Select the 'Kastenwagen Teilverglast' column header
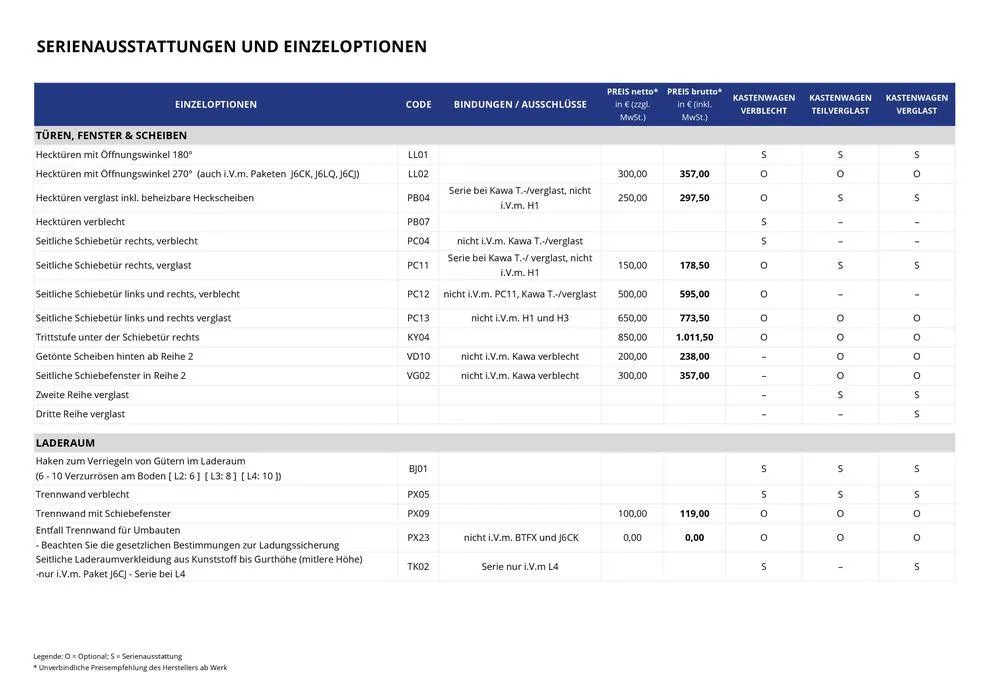 coord(840,104)
